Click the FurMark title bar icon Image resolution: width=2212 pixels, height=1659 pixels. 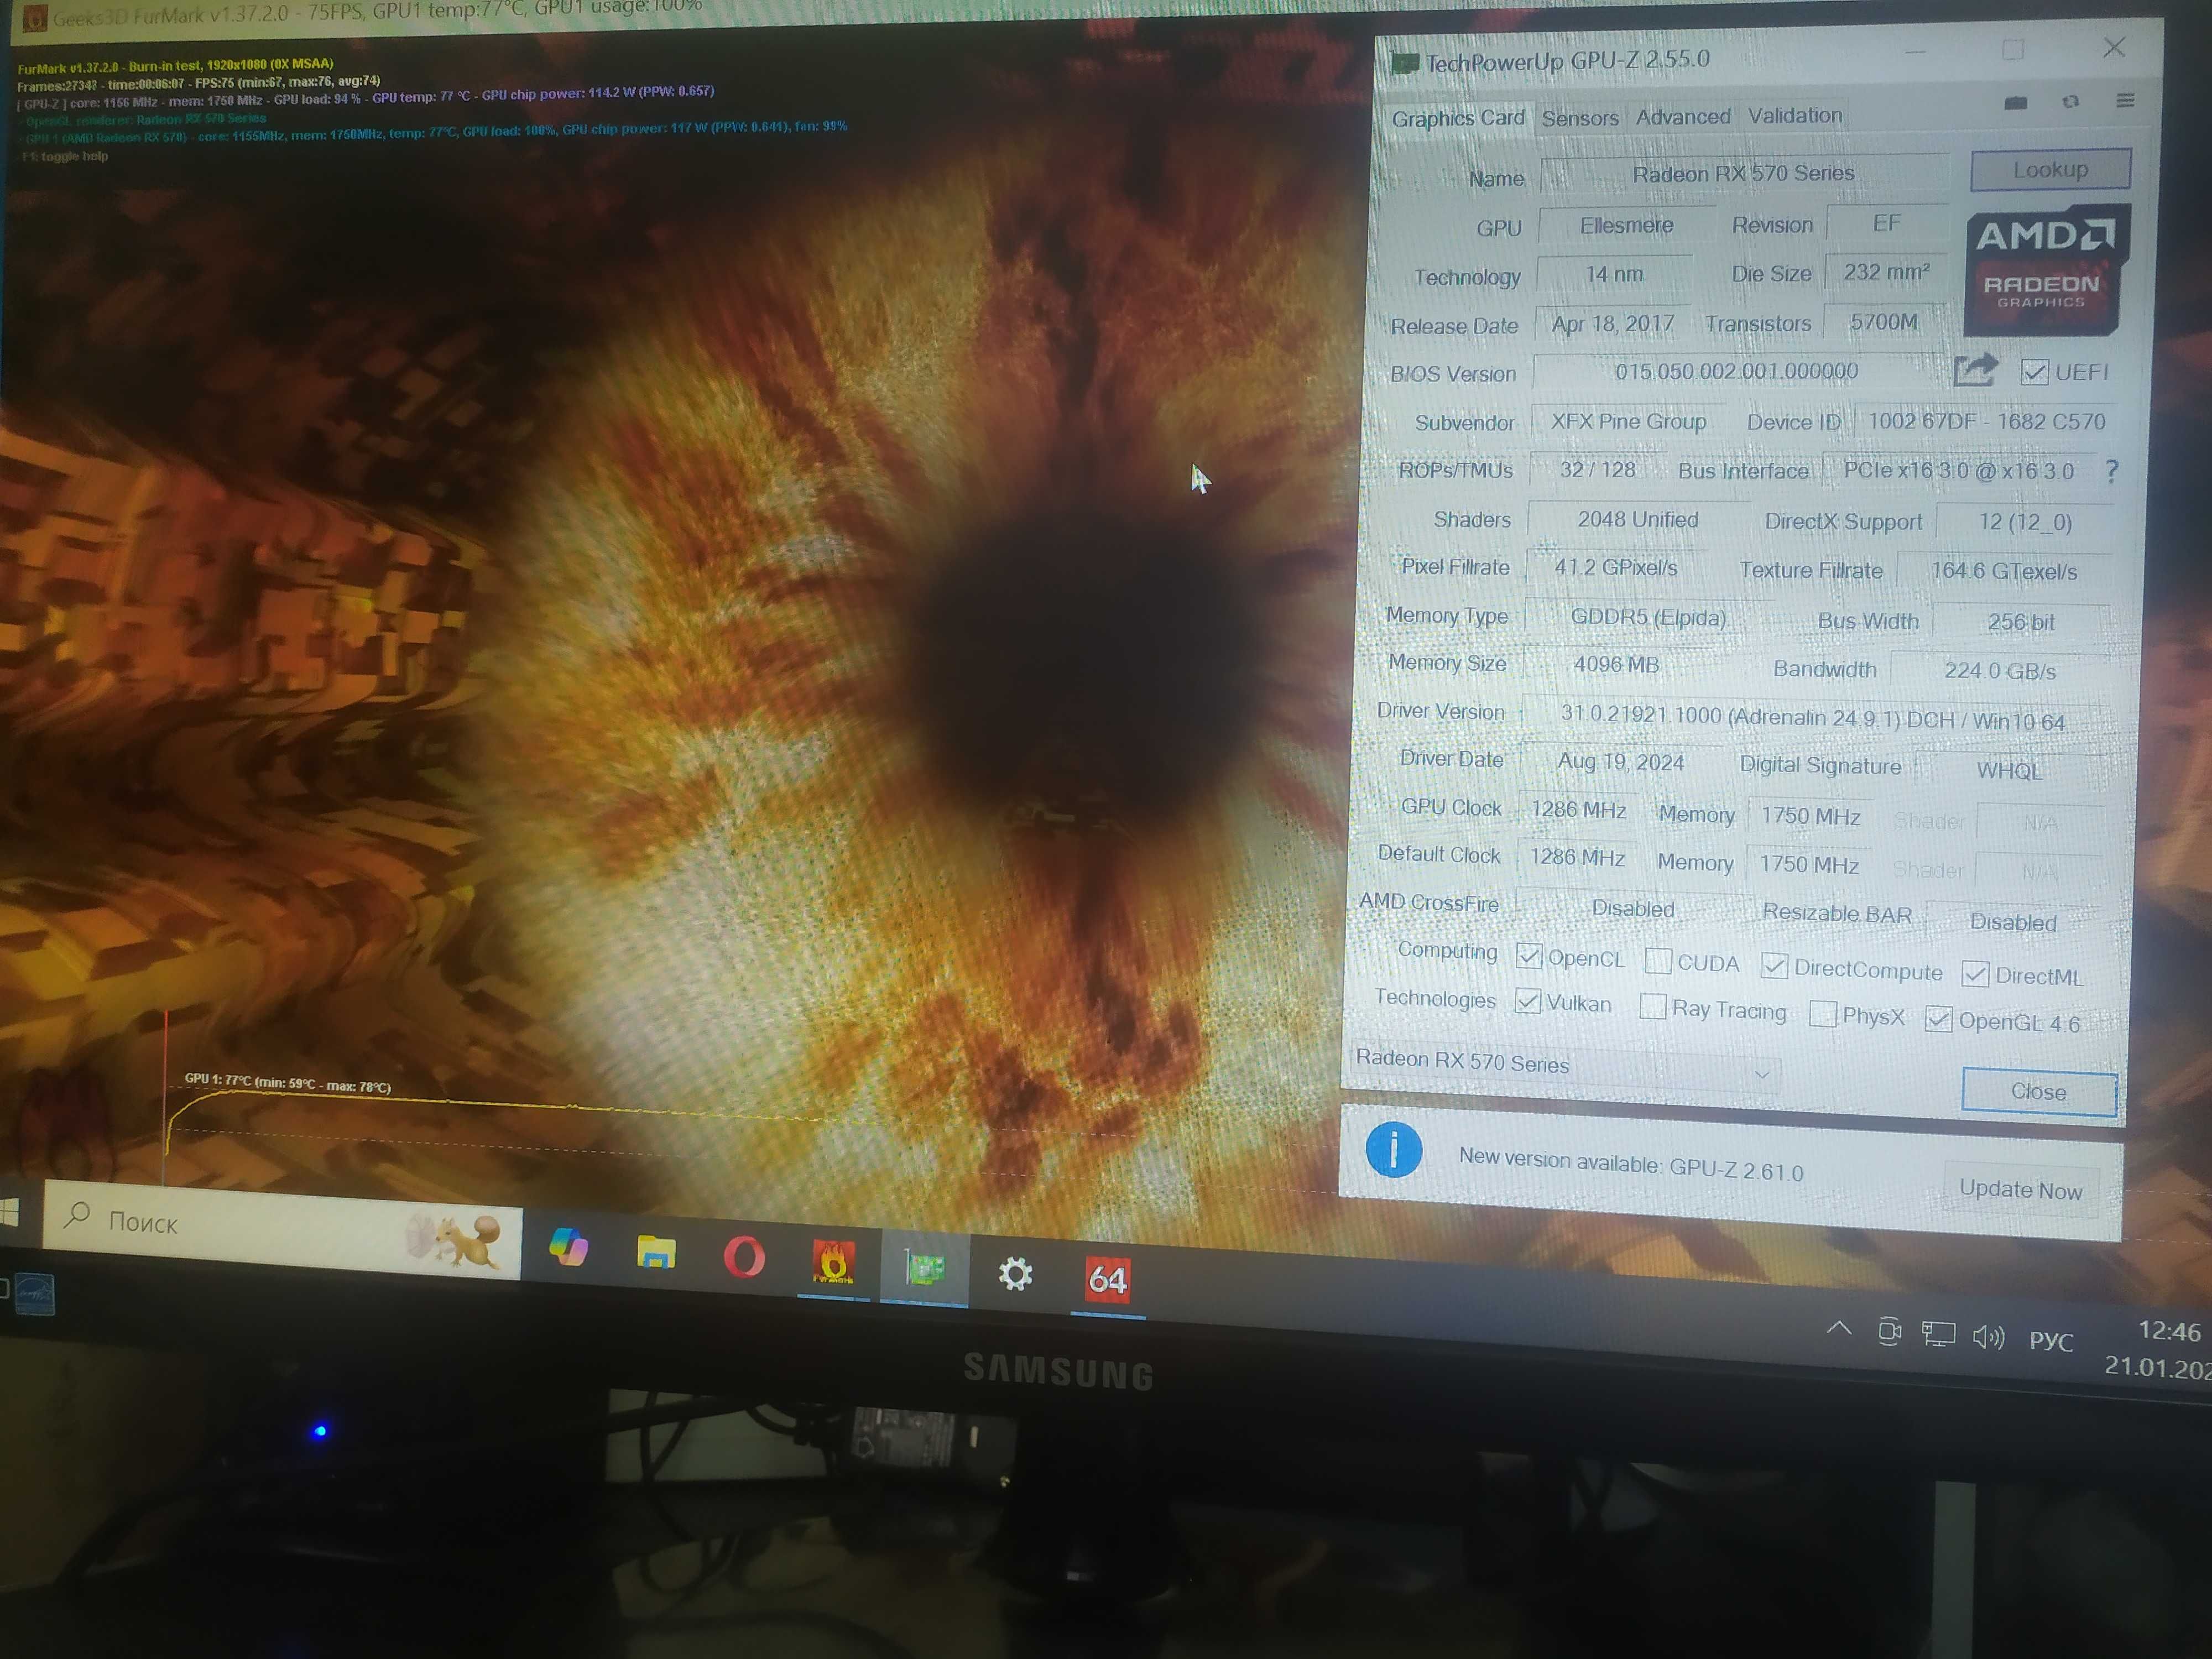35,18
